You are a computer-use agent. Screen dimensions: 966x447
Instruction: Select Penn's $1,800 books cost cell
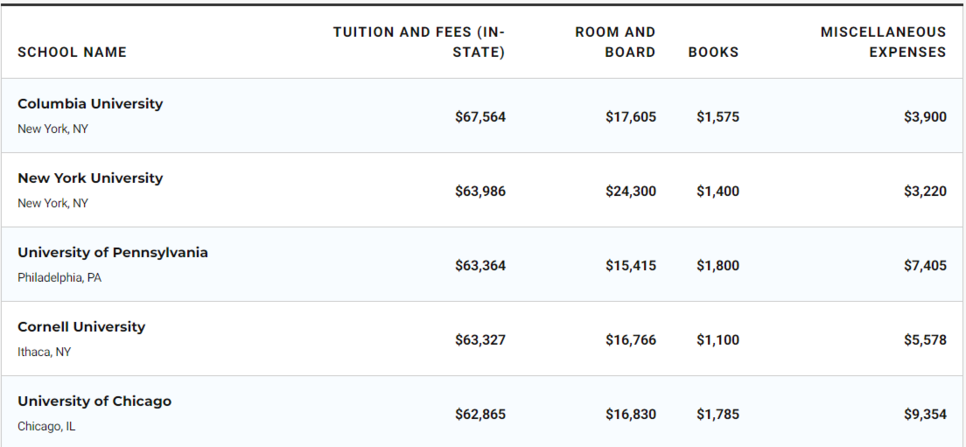coord(718,266)
